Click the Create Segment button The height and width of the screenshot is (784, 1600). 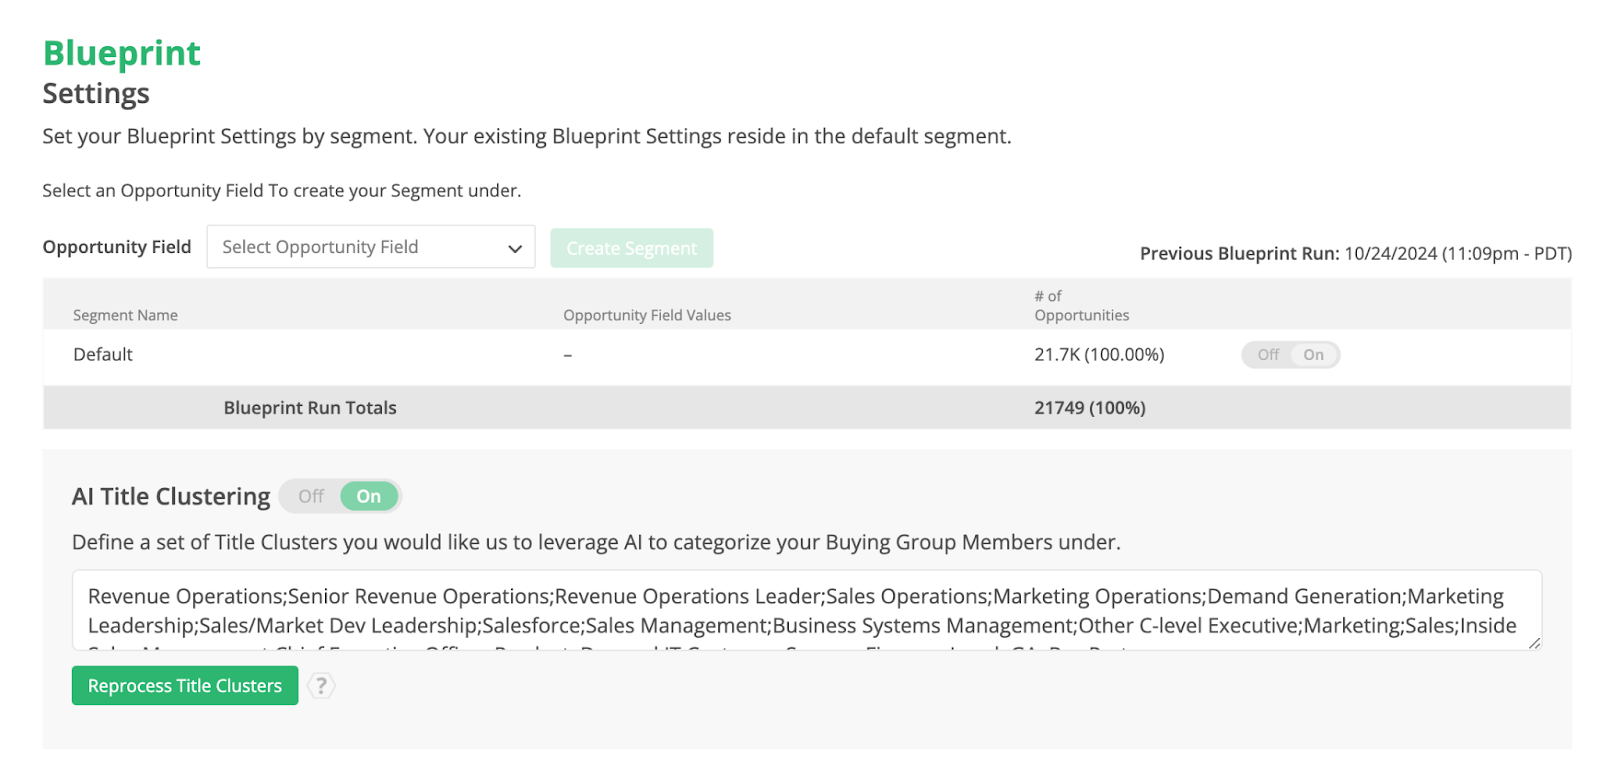(631, 248)
